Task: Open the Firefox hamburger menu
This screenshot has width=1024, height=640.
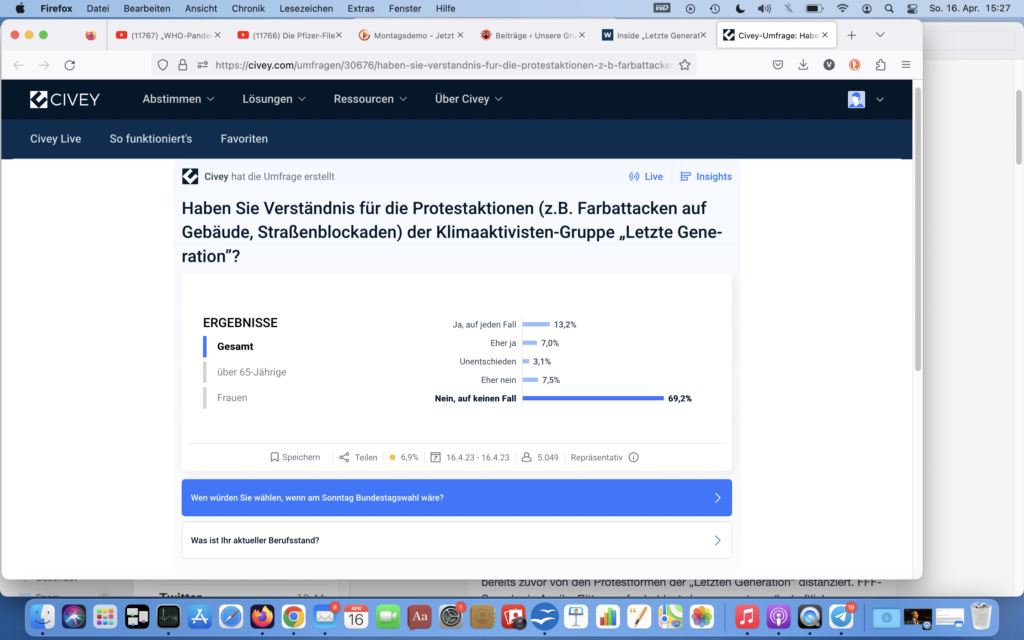Action: (x=905, y=65)
